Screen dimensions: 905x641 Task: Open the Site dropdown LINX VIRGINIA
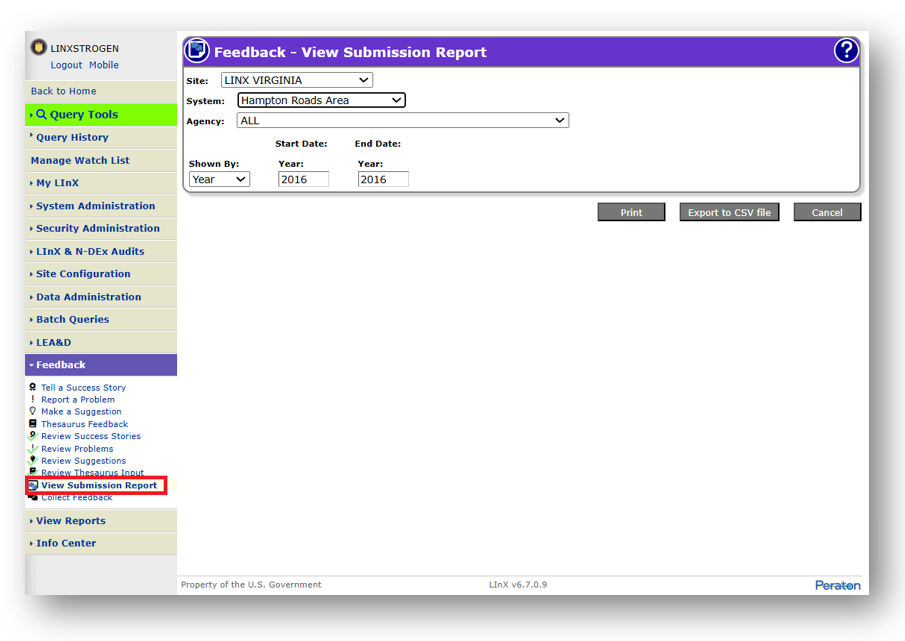297,80
